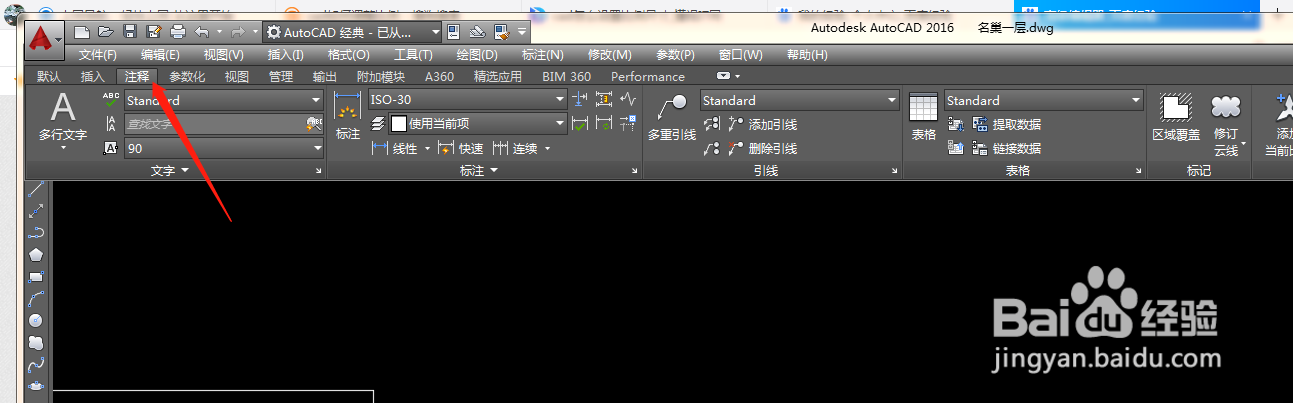Click the tolerance dimension icon
The height and width of the screenshot is (403, 1293).
click(604, 99)
